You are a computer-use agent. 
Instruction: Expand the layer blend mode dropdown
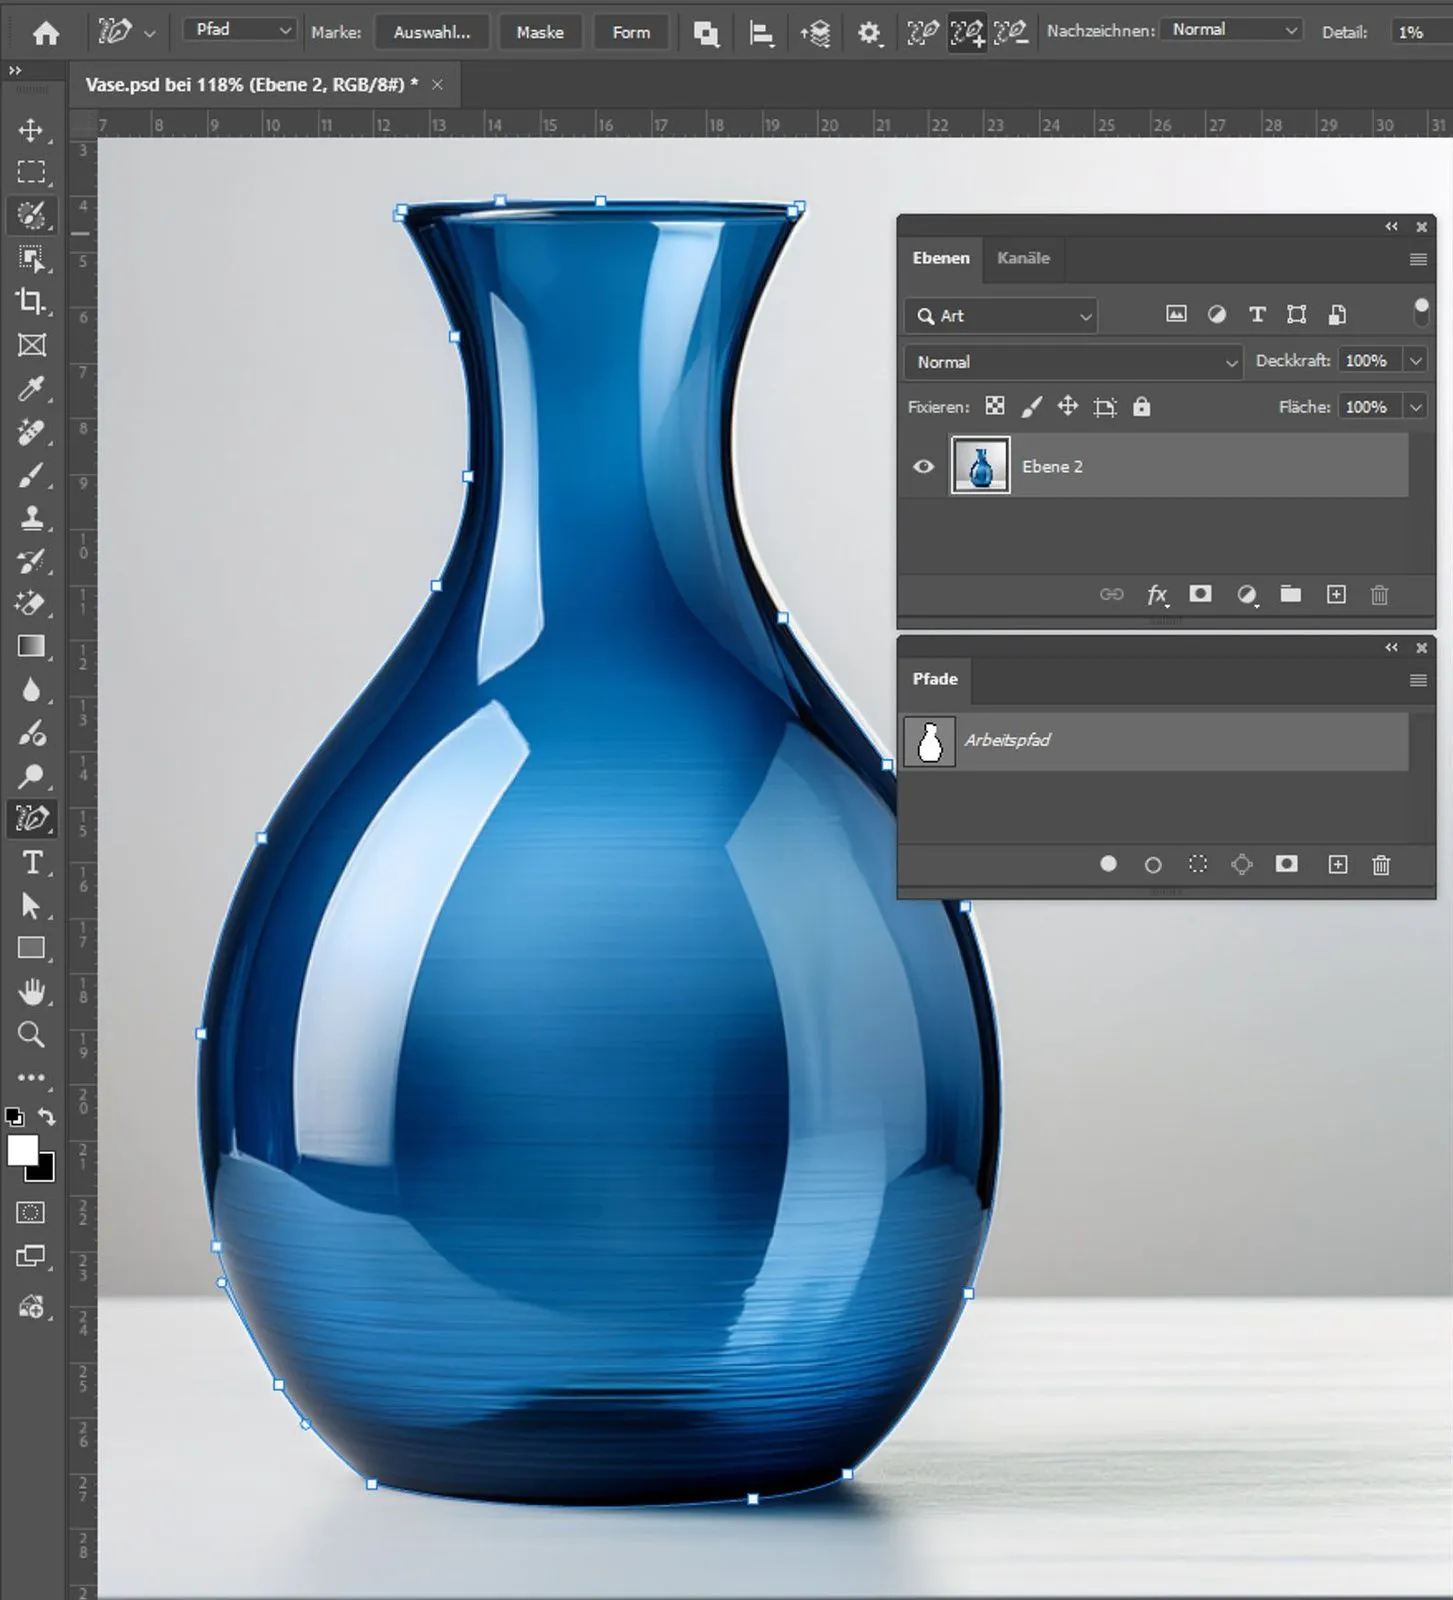(x=1073, y=362)
